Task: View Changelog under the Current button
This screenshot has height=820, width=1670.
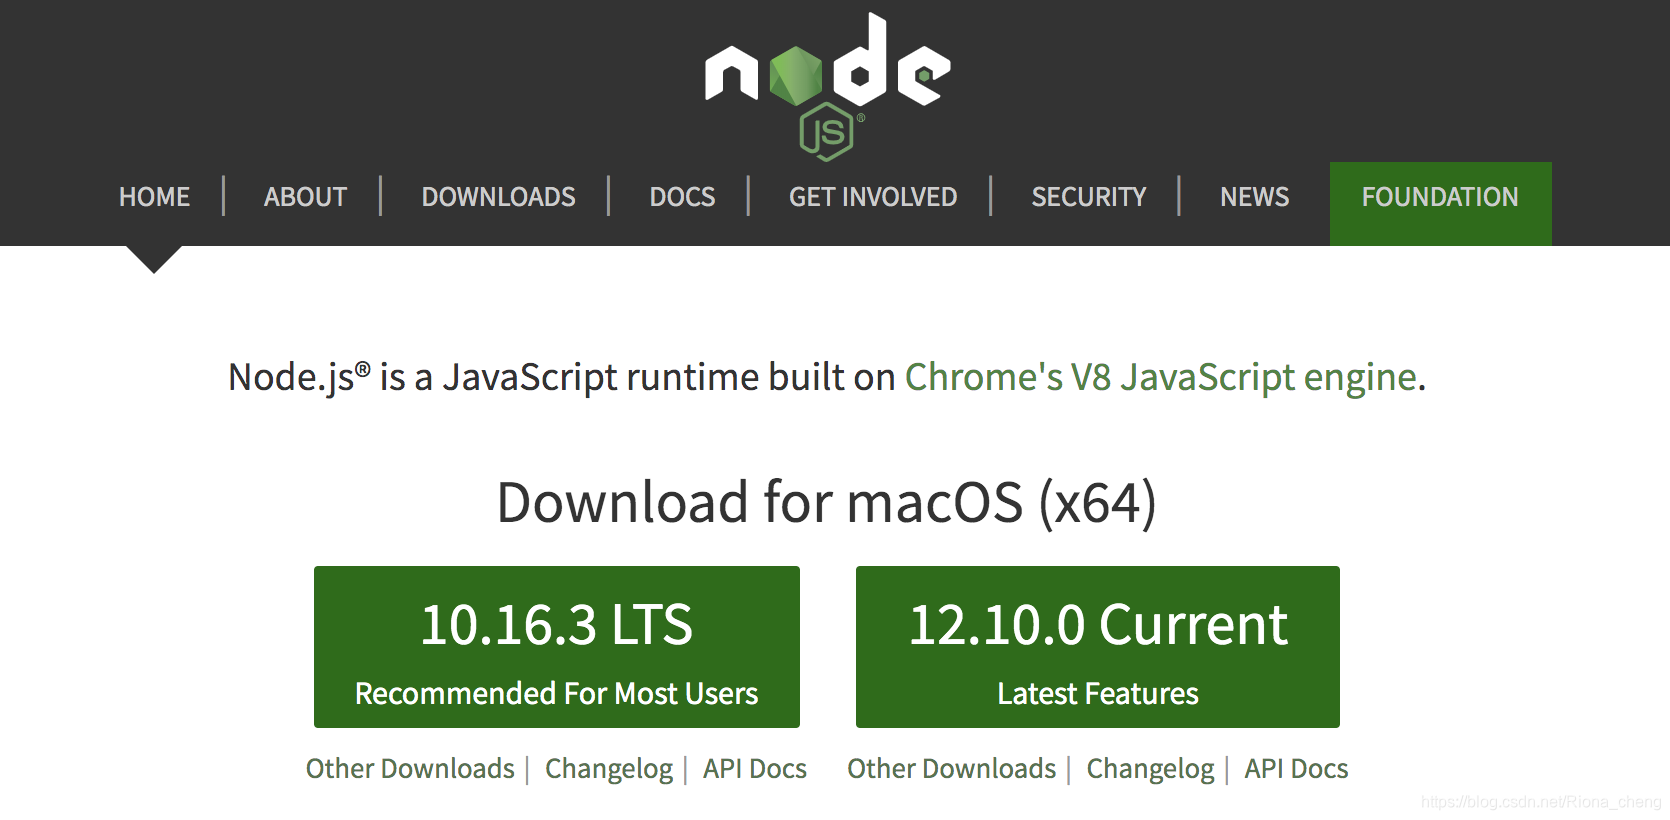Action: 1151,769
